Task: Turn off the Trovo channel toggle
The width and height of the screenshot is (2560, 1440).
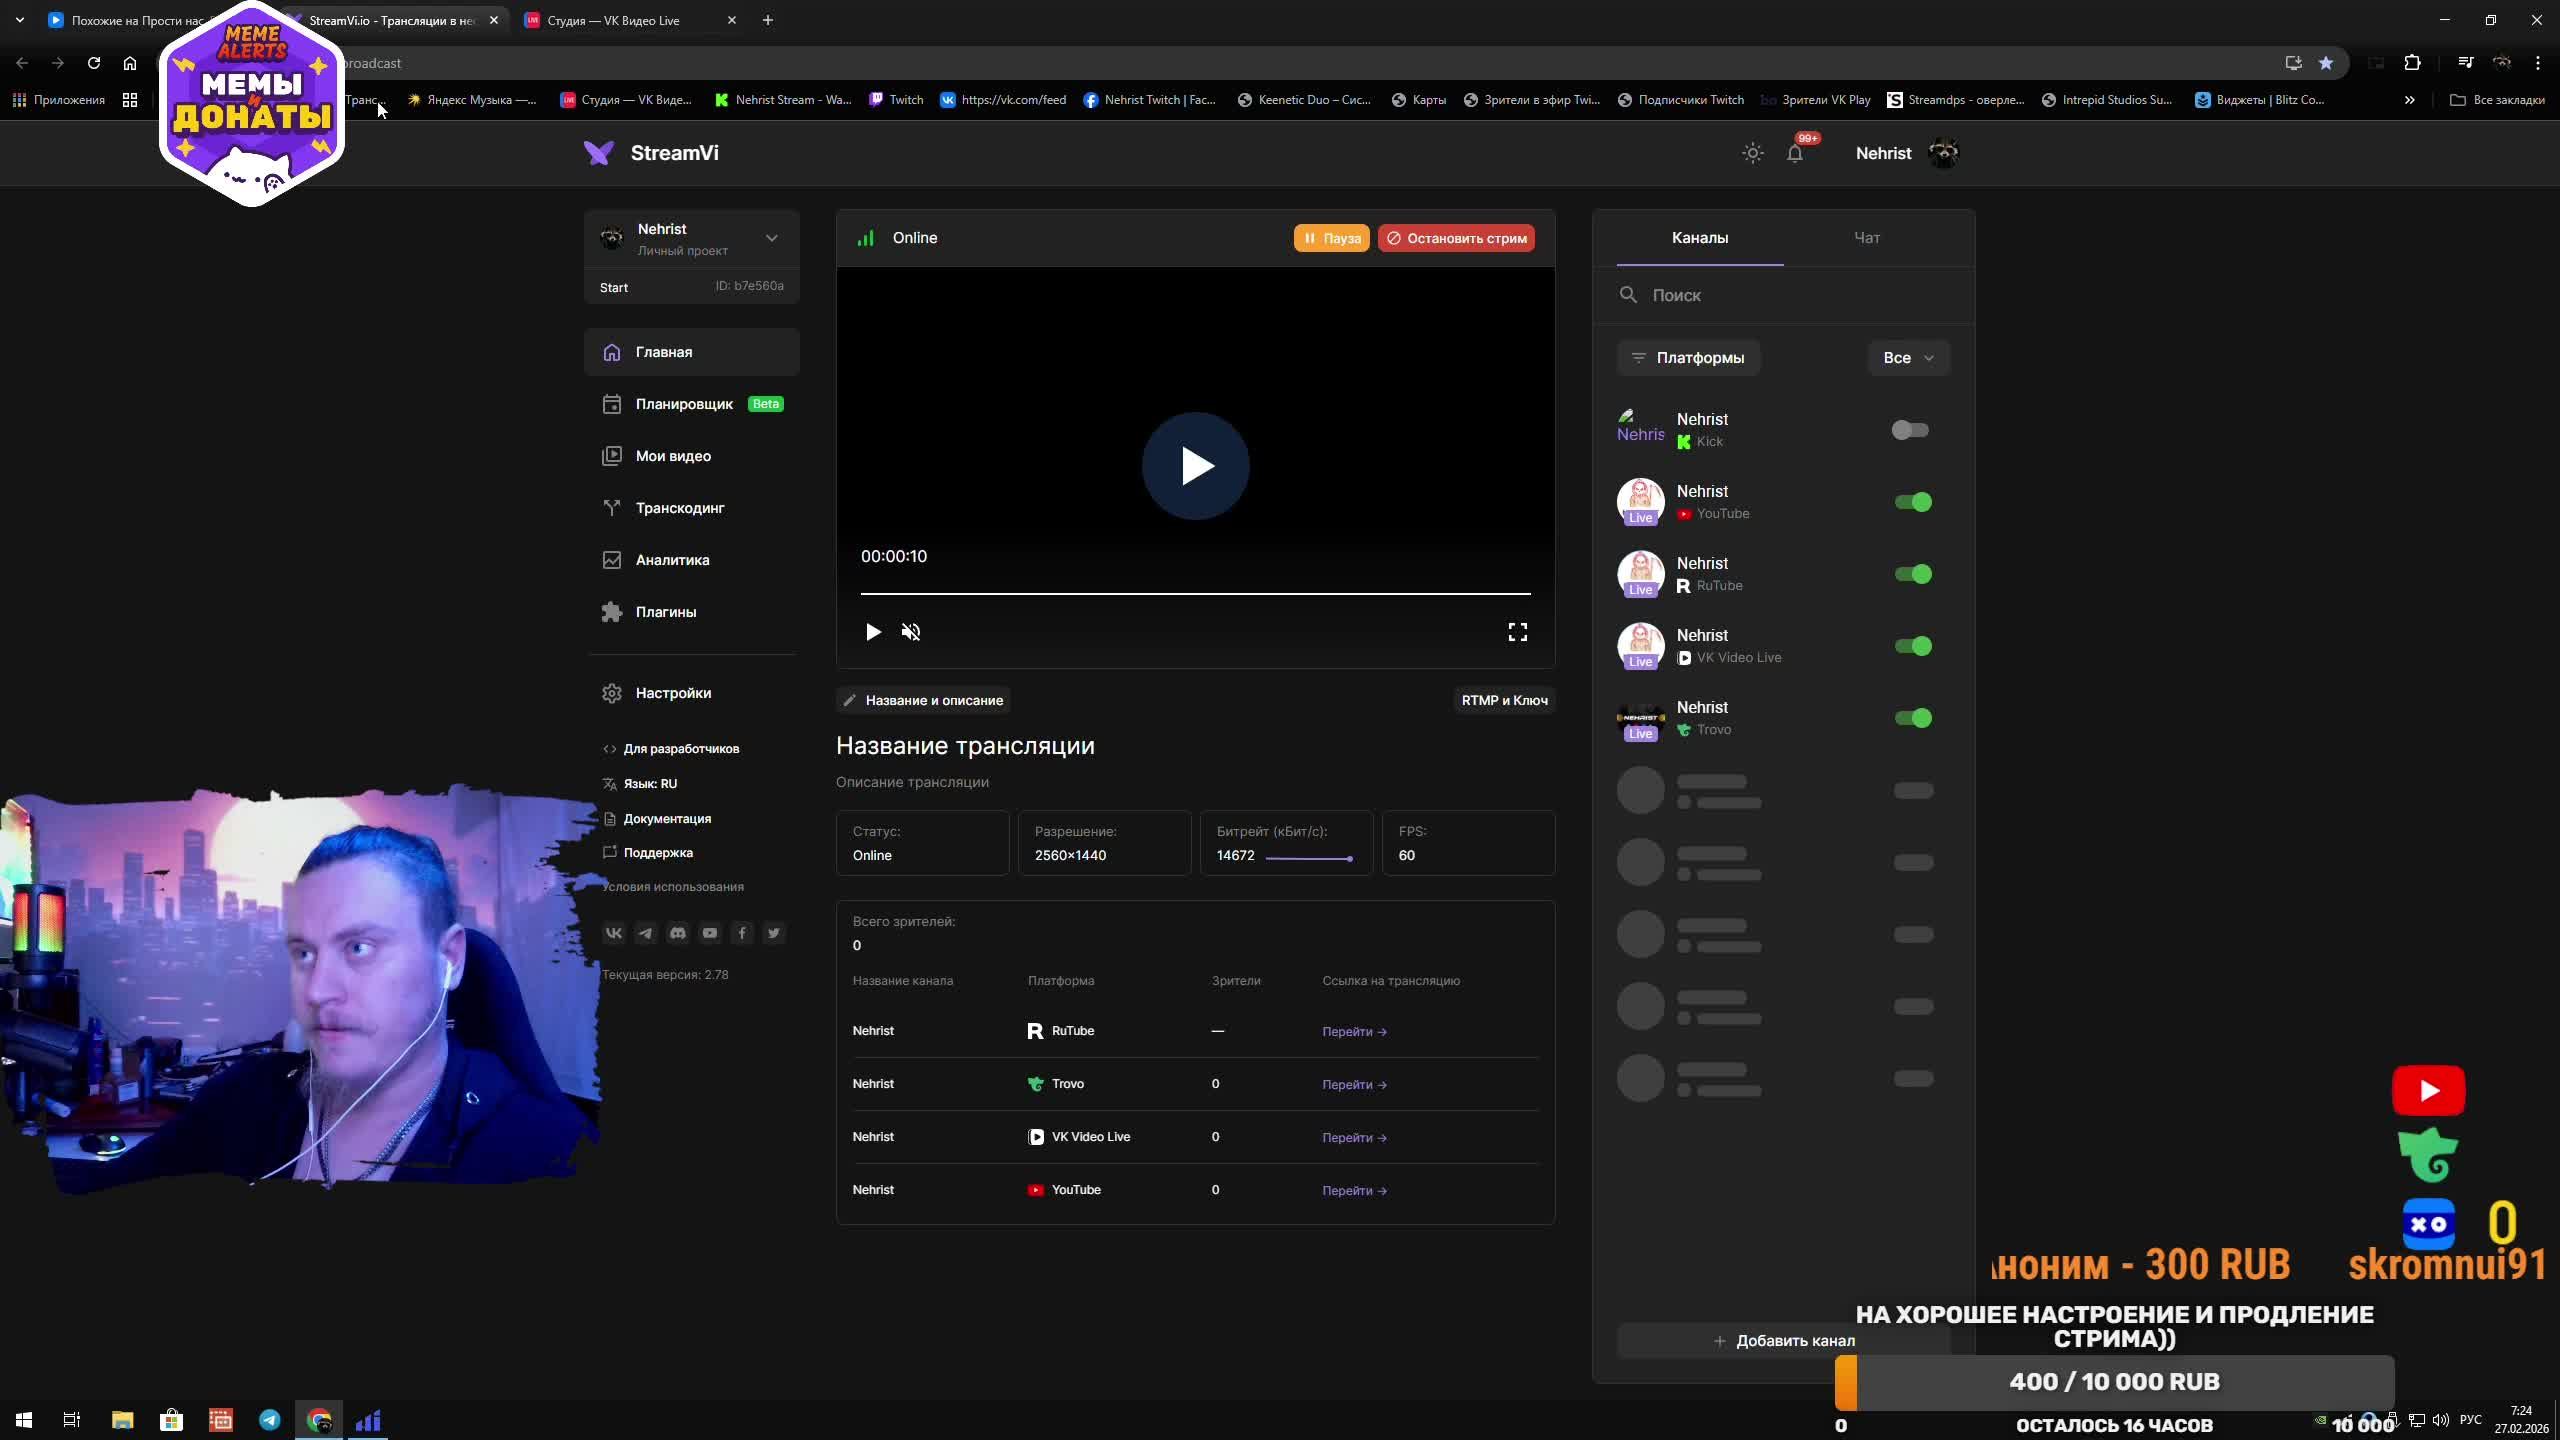Action: pyautogui.click(x=1912, y=718)
